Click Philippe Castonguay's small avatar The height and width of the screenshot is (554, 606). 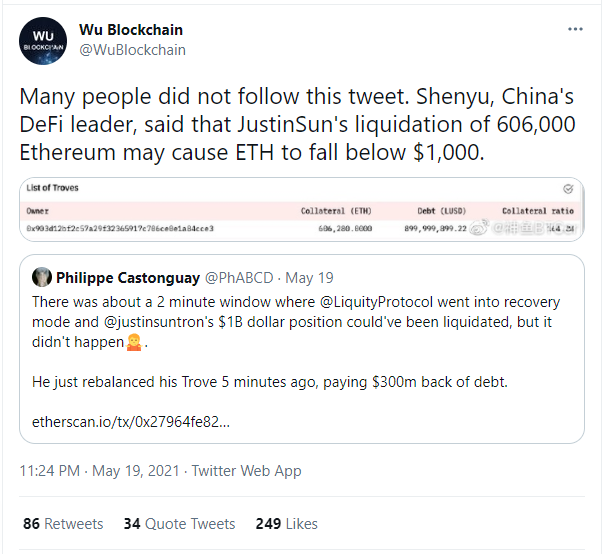click(x=42, y=276)
